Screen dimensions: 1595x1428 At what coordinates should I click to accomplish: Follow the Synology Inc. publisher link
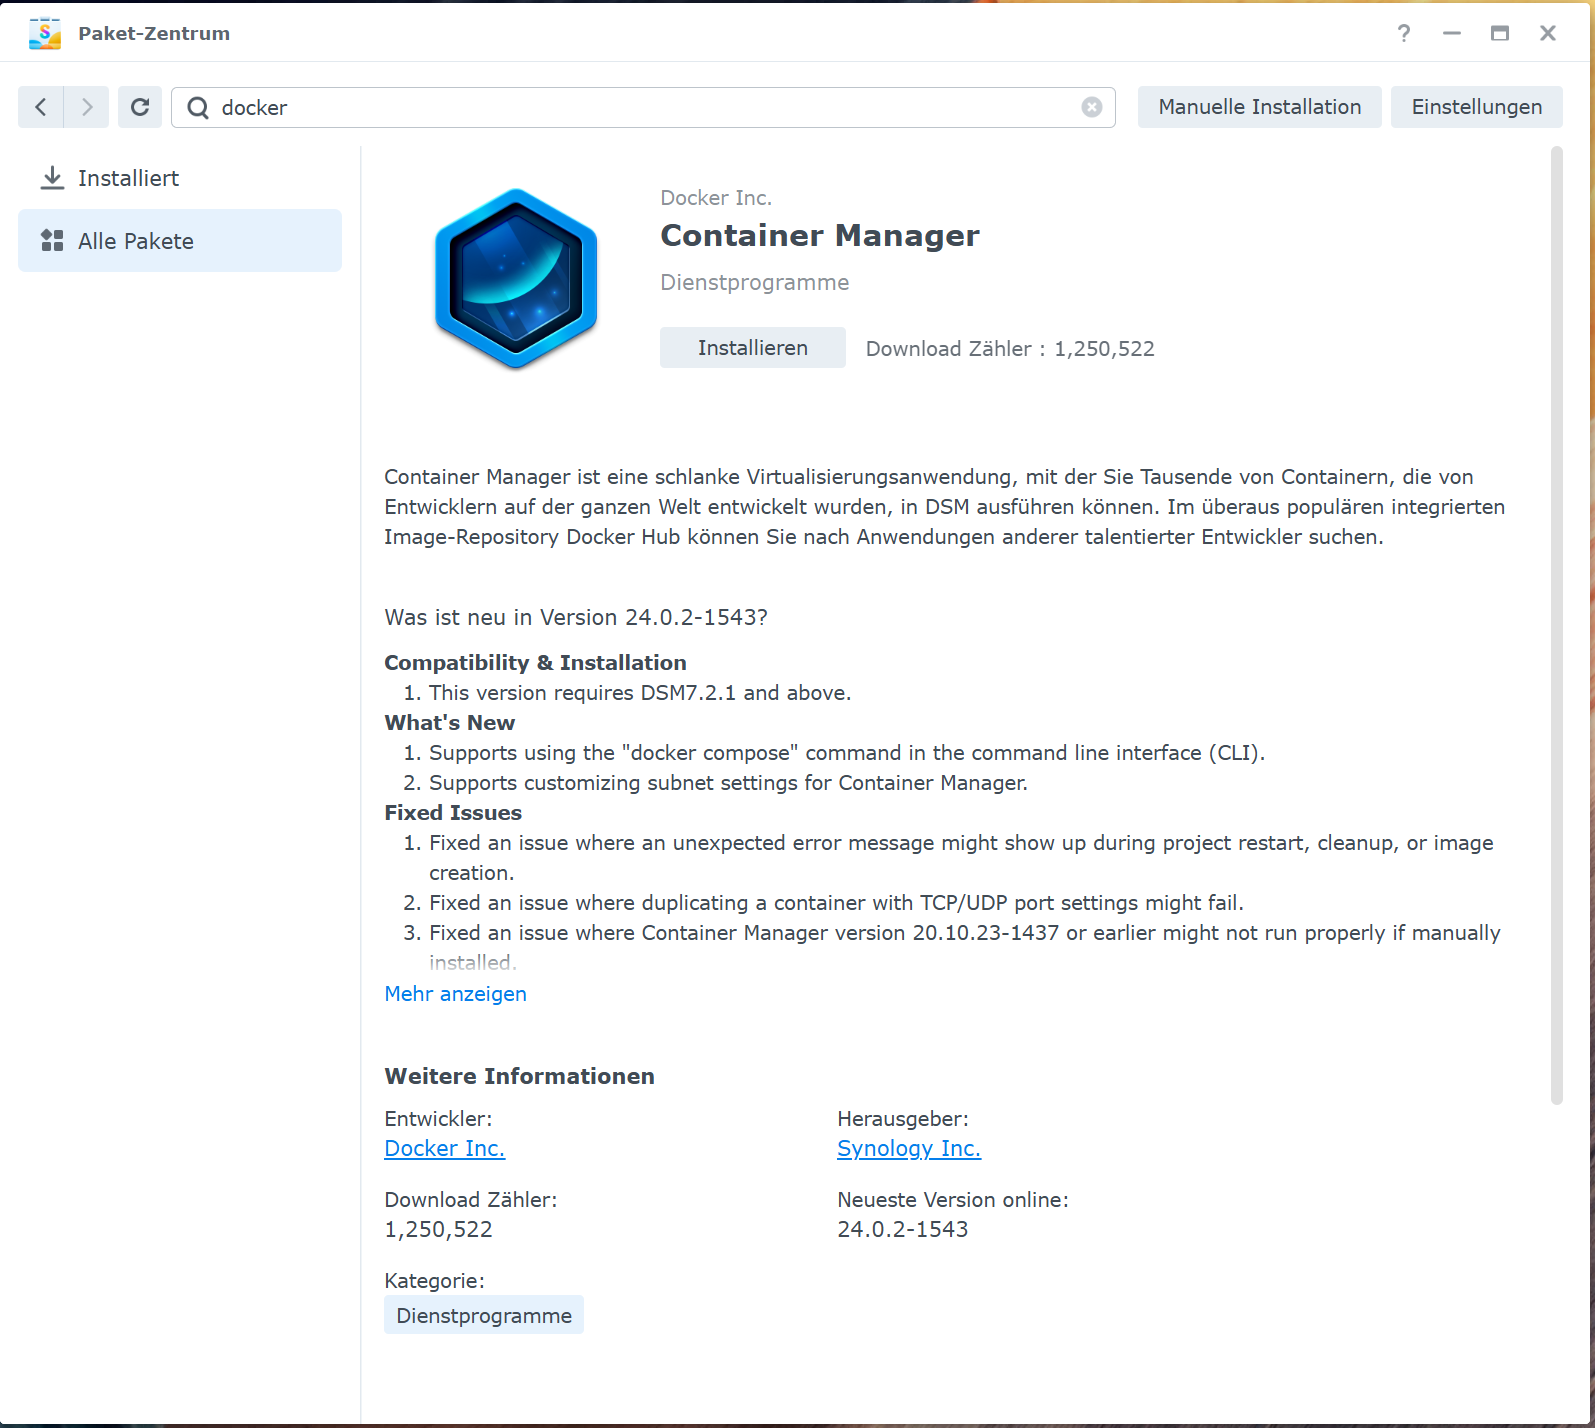coord(908,1149)
